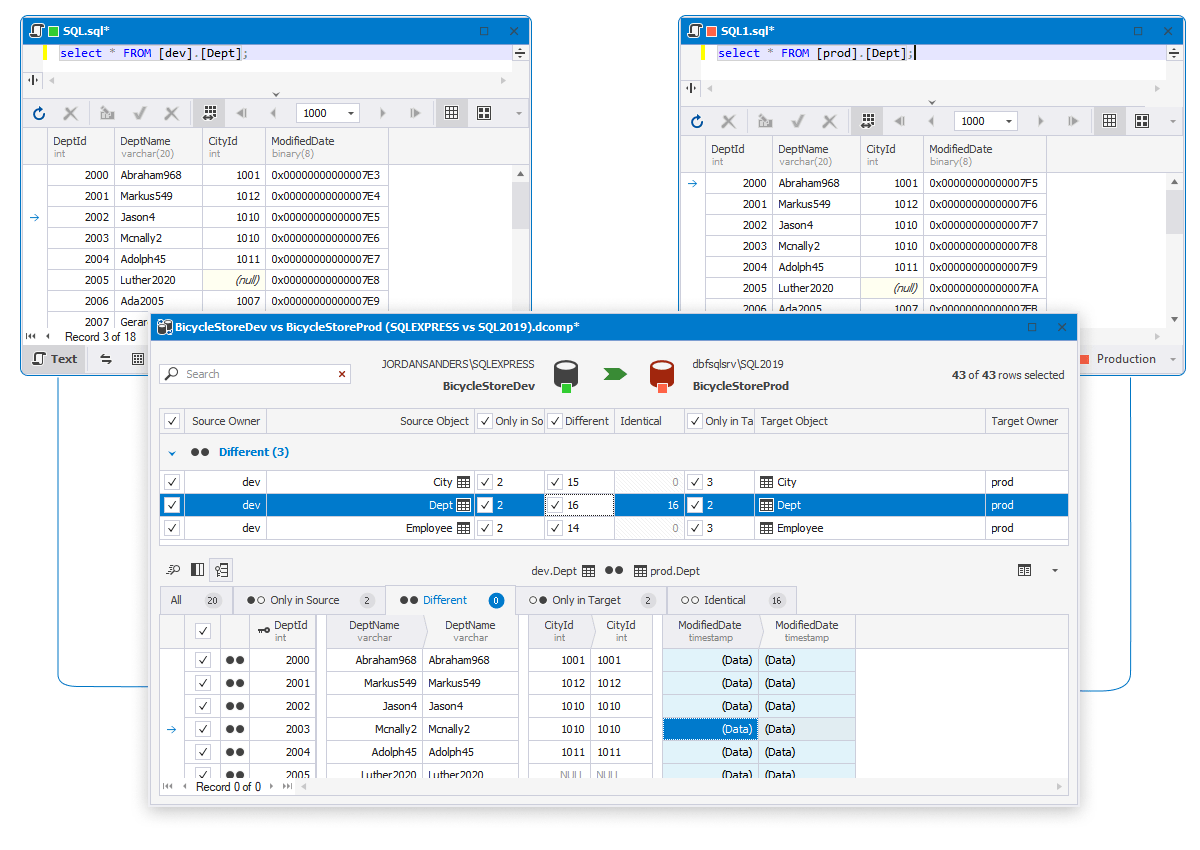Screen dimensions: 1200x850
Task: Toggle the hierarchical view icon in comparison toolbar
Action: 221,570
